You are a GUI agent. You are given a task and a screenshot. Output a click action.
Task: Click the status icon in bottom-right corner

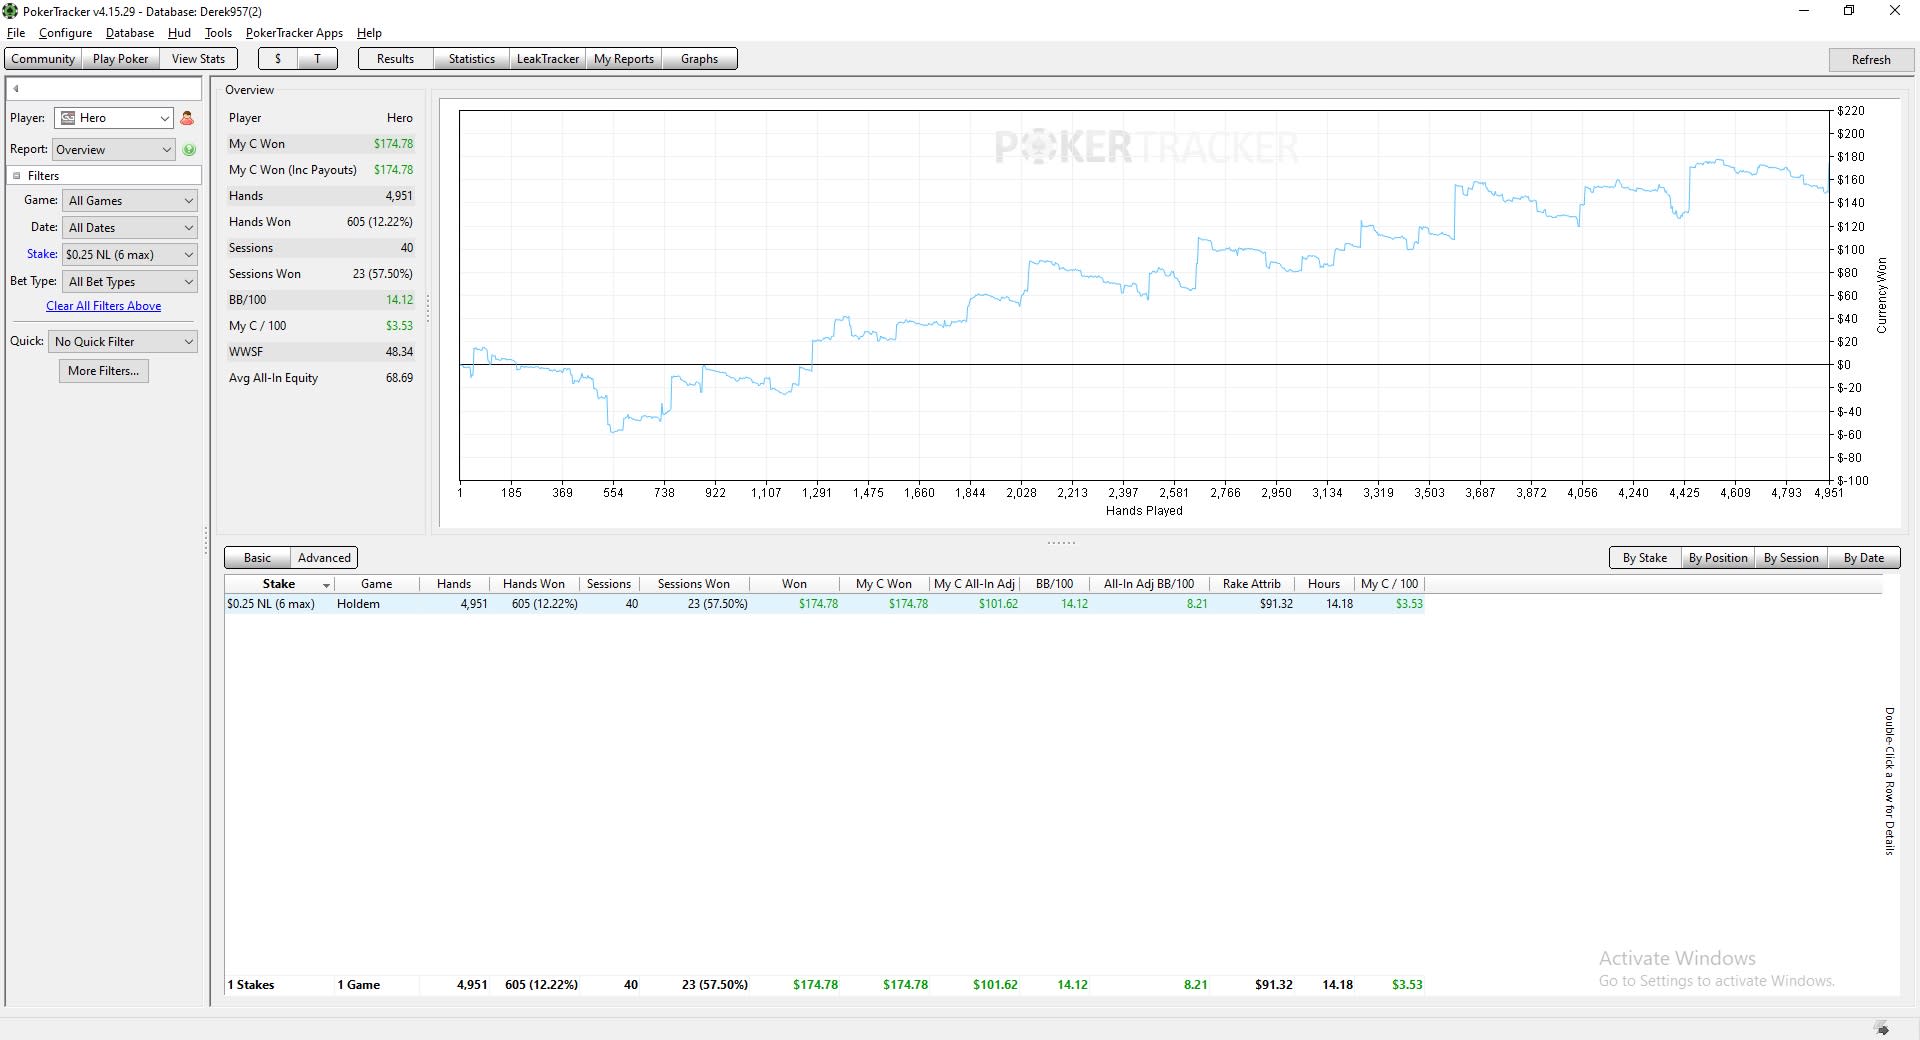pyautogui.click(x=1882, y=1029)
